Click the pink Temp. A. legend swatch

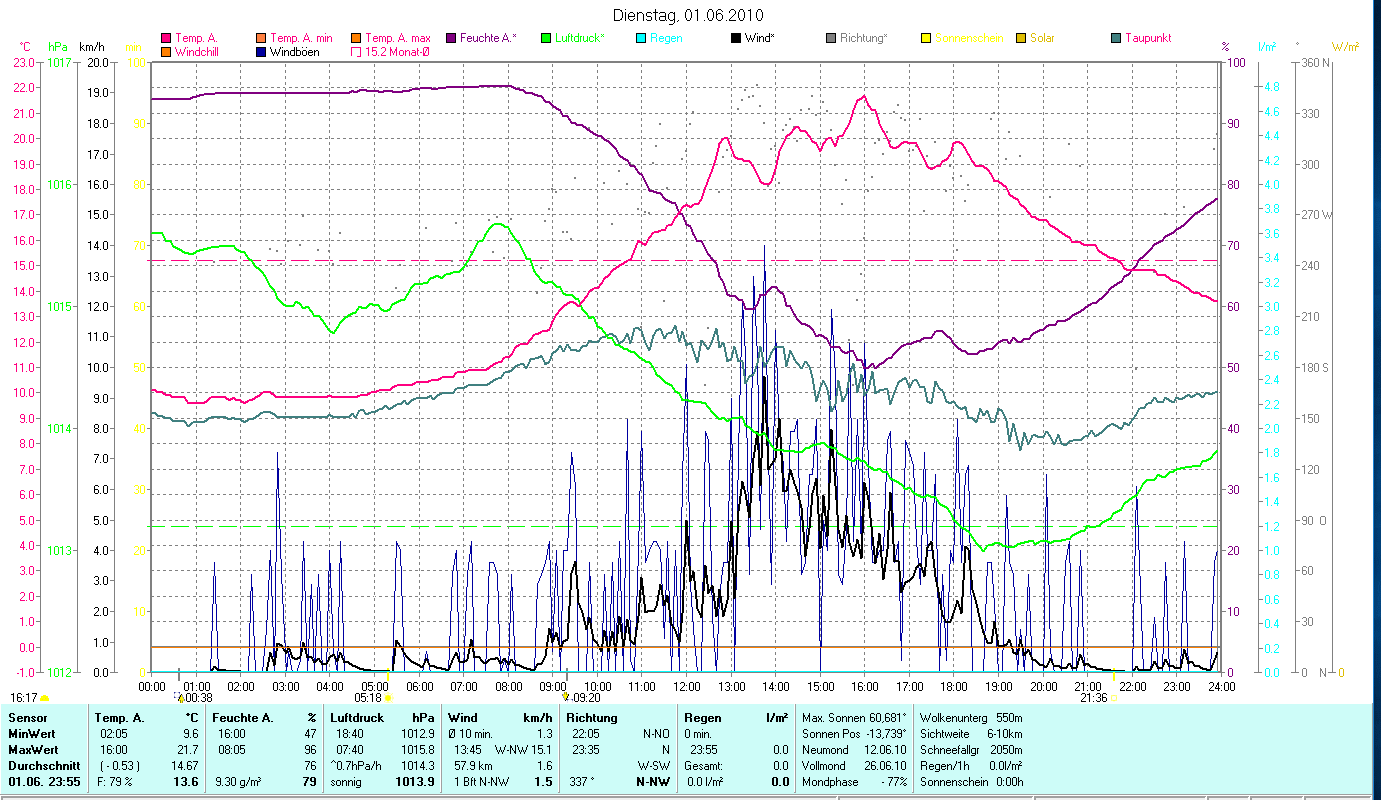166,38
